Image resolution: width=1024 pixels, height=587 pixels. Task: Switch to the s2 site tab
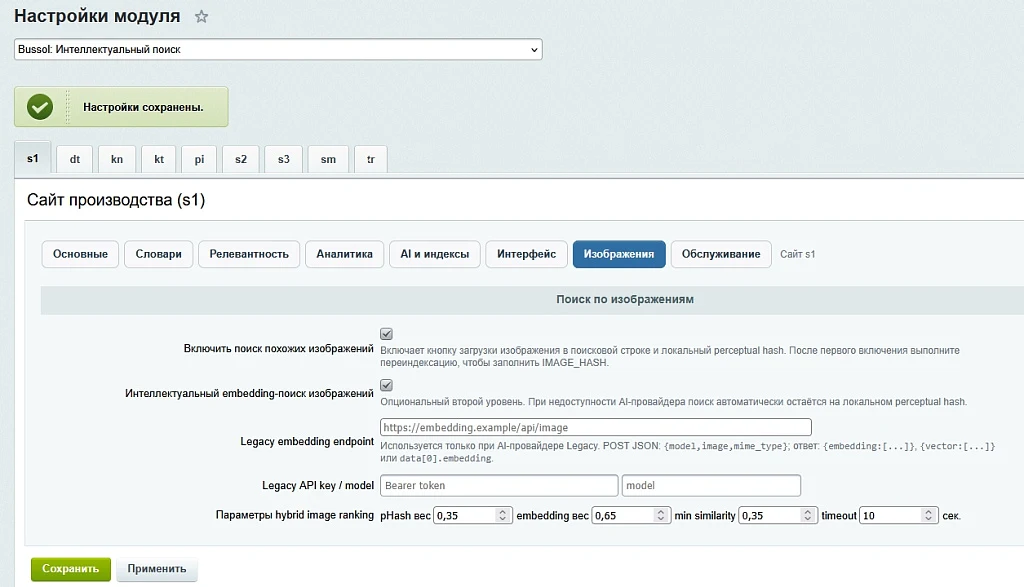coord(241,159)
